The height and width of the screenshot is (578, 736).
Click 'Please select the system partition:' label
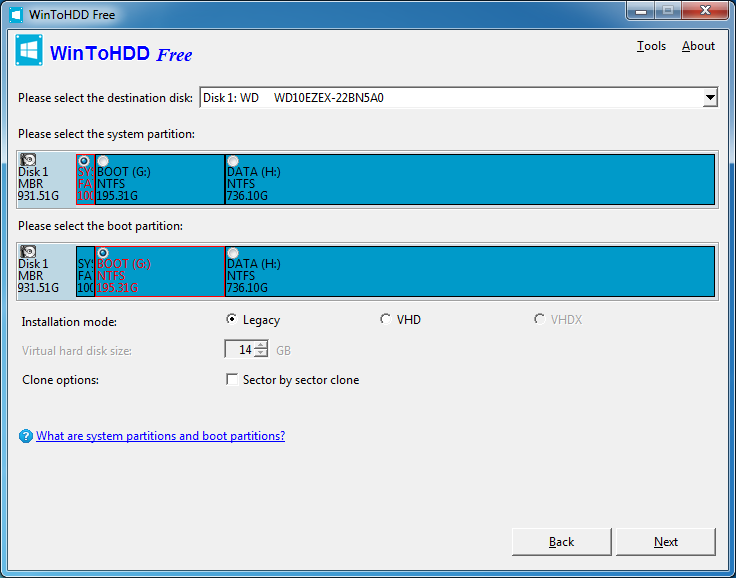106,134
